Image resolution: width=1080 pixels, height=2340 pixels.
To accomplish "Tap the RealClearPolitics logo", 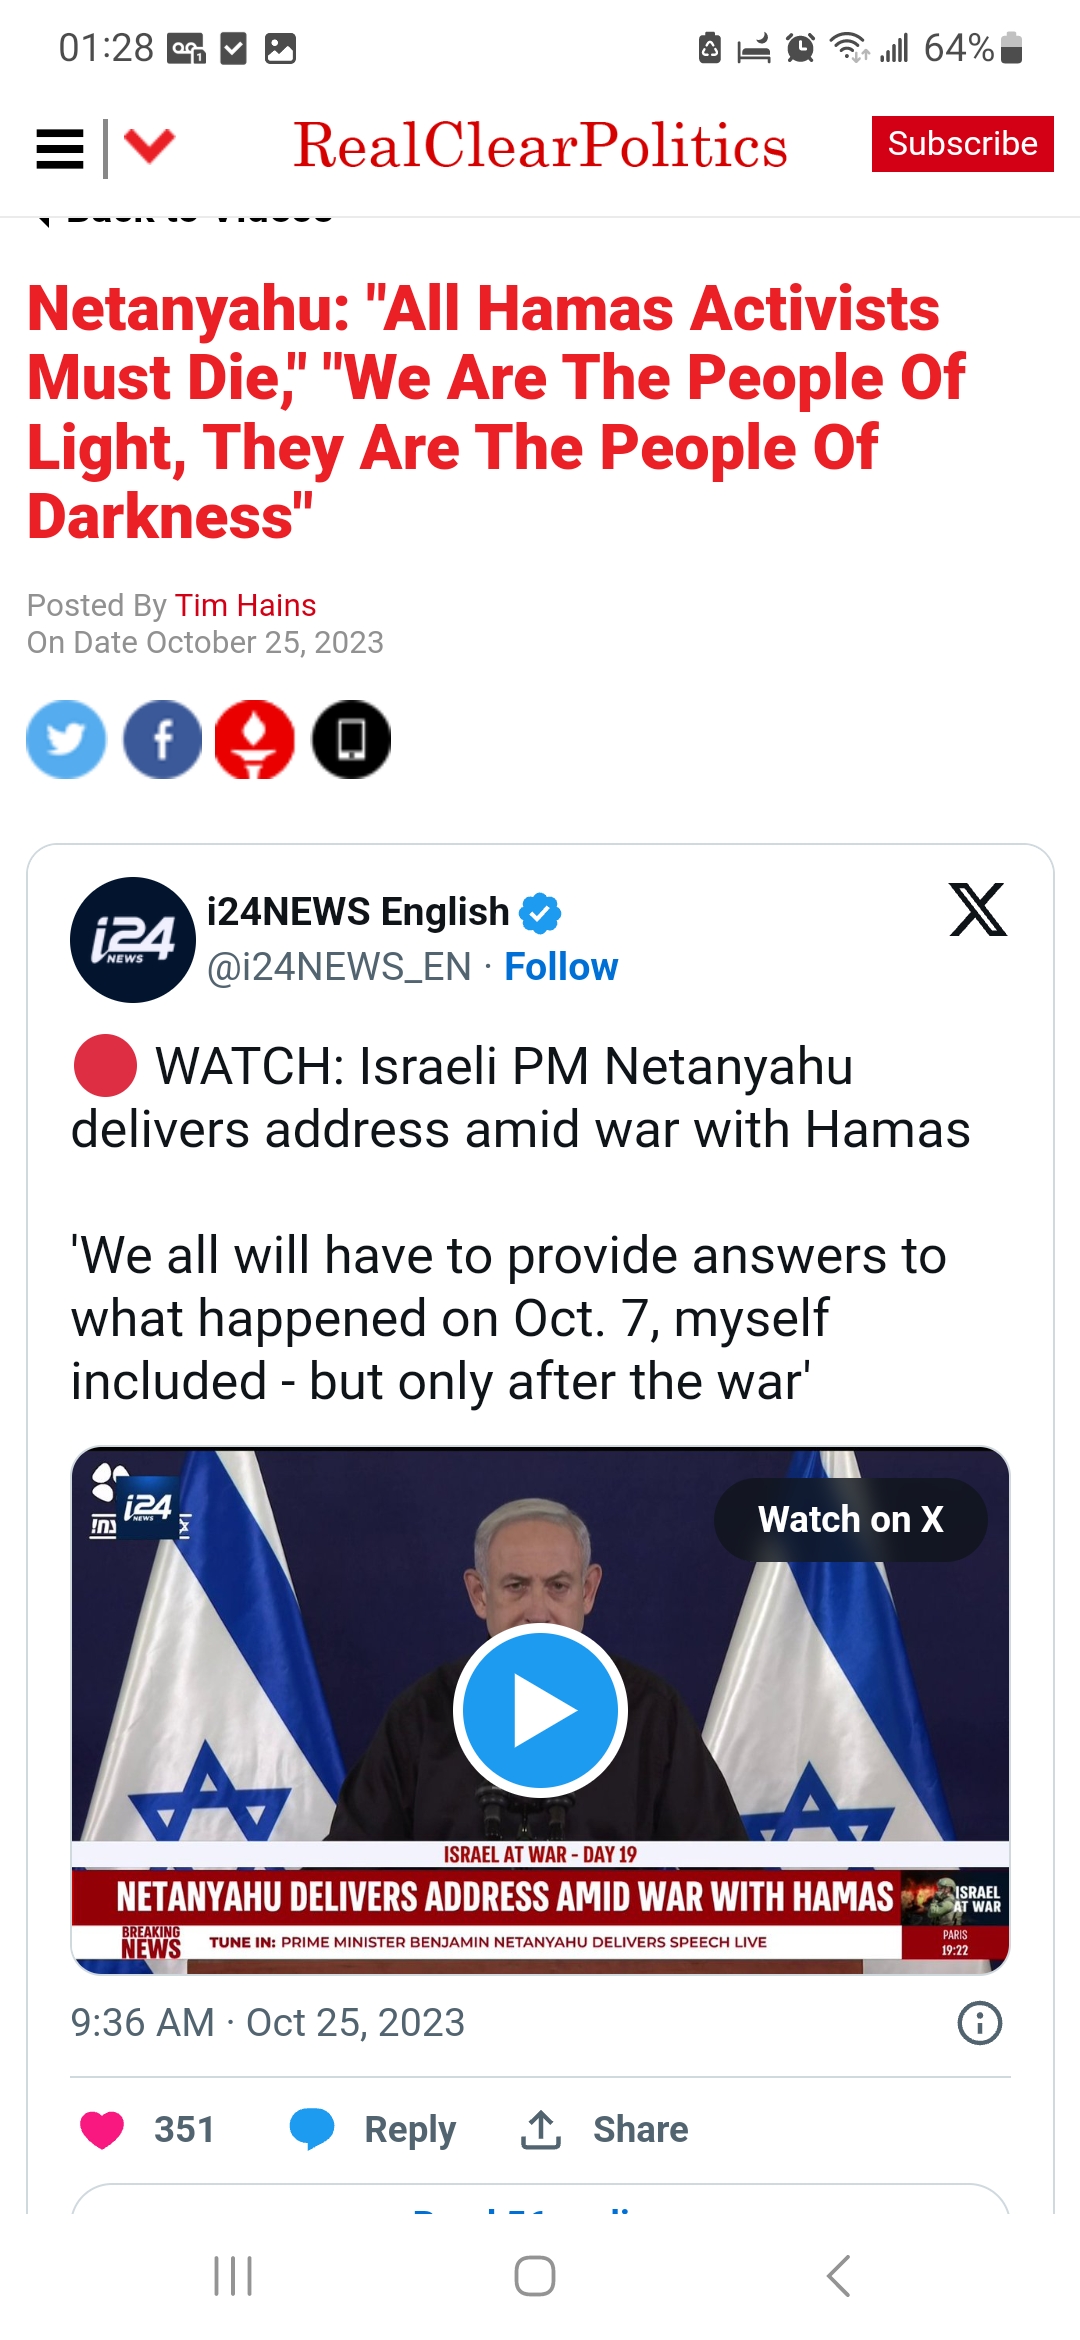I will pos(540,146).
